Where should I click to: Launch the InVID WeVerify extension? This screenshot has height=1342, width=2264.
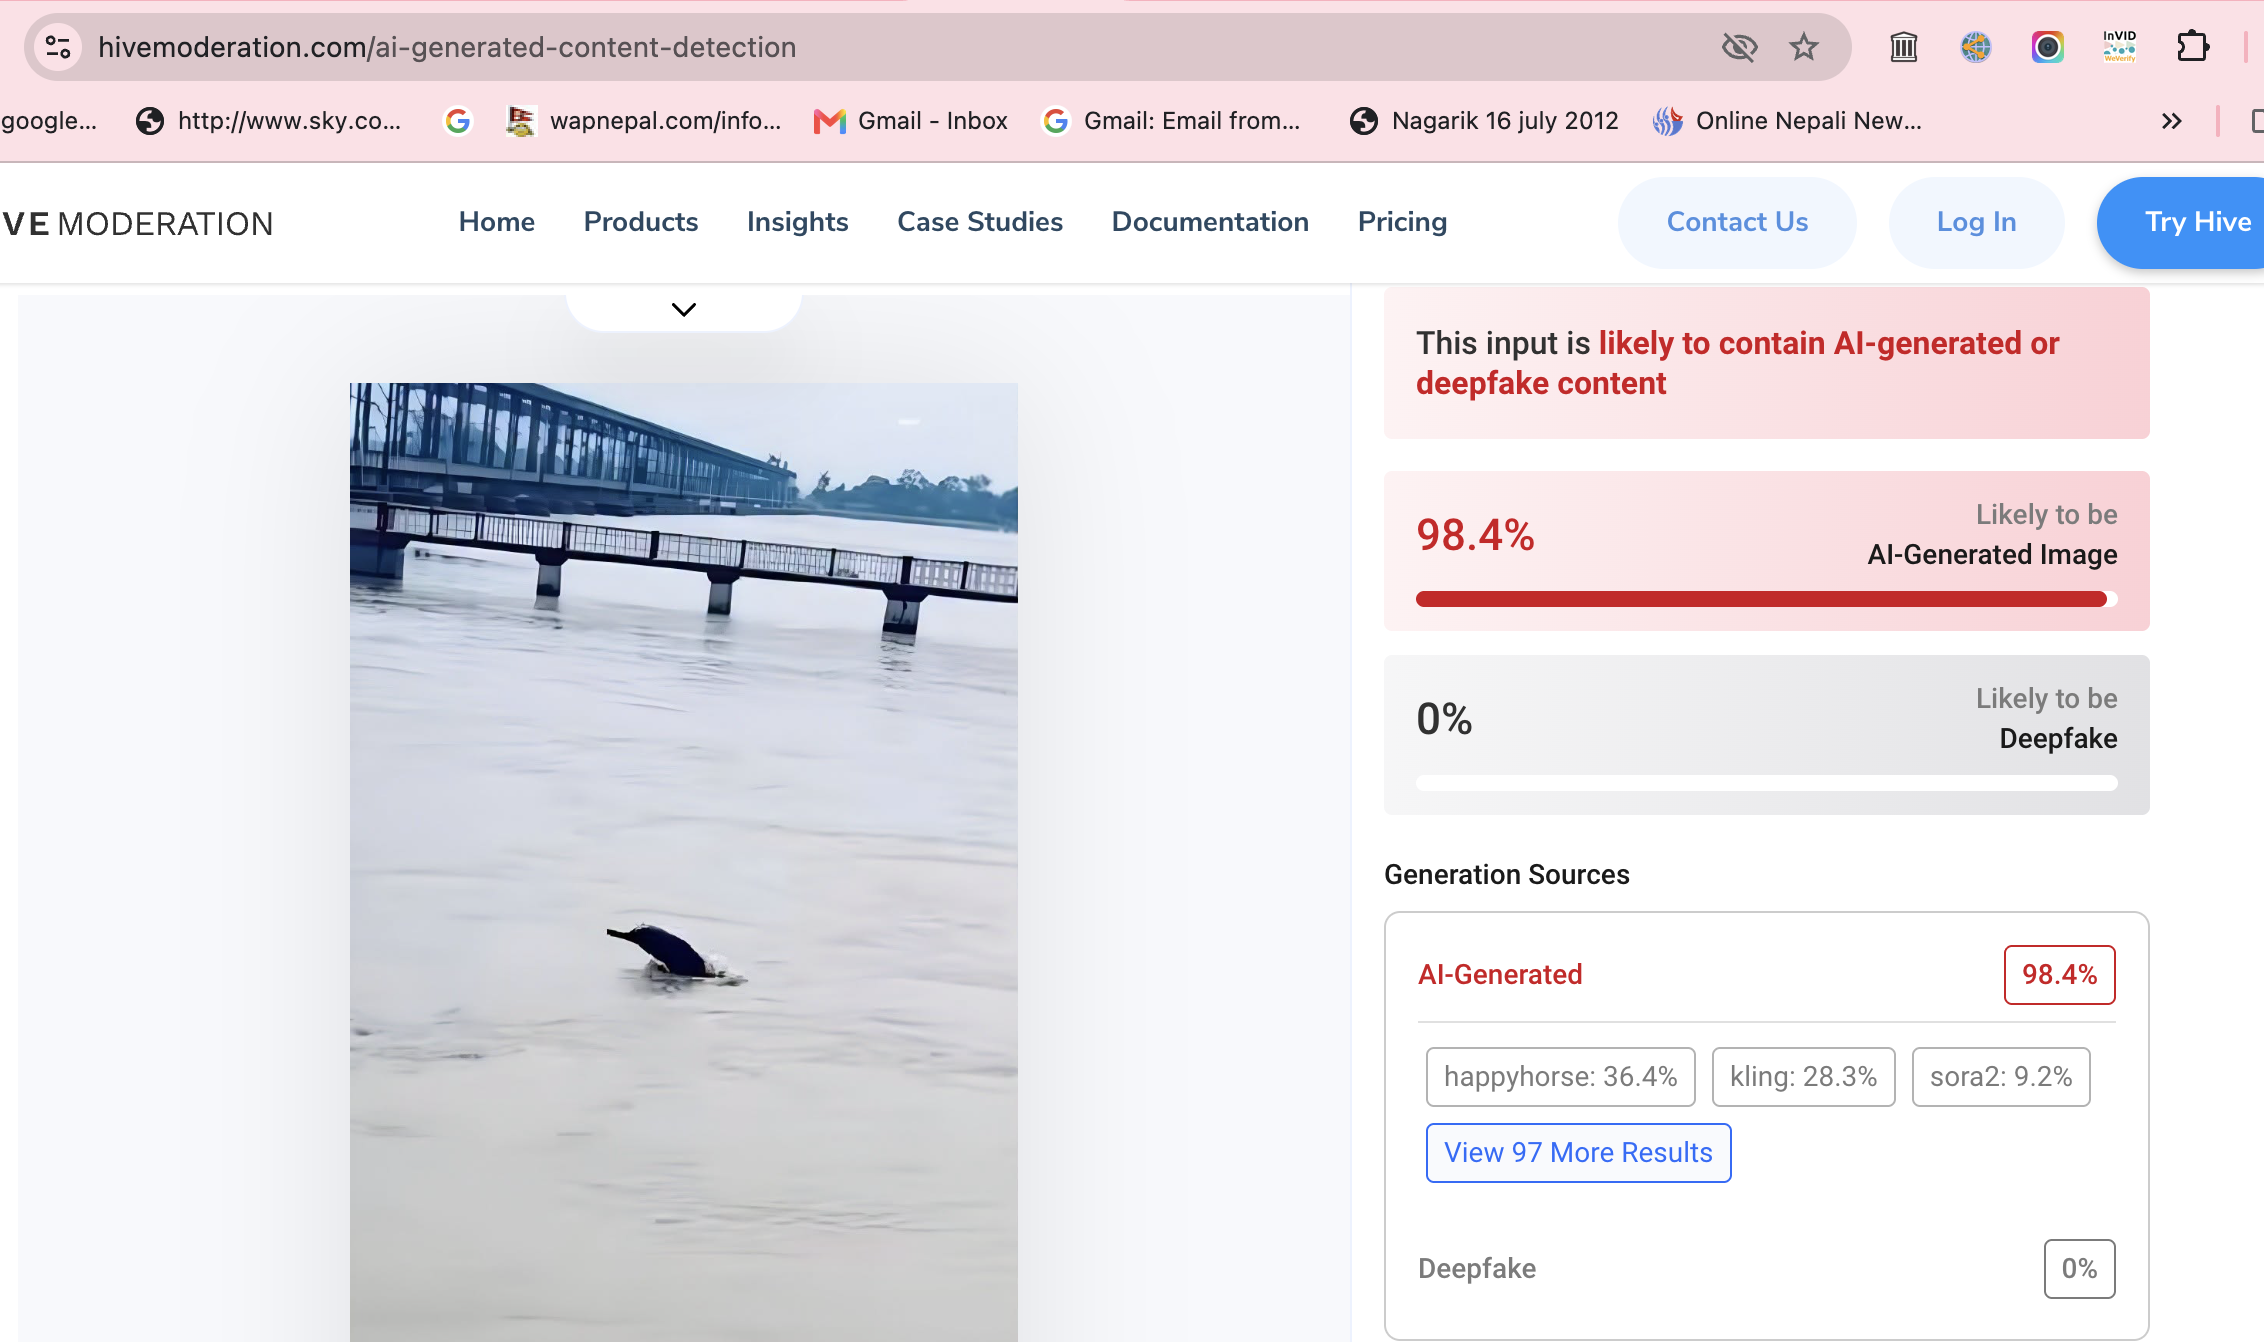pos(2120,47)
